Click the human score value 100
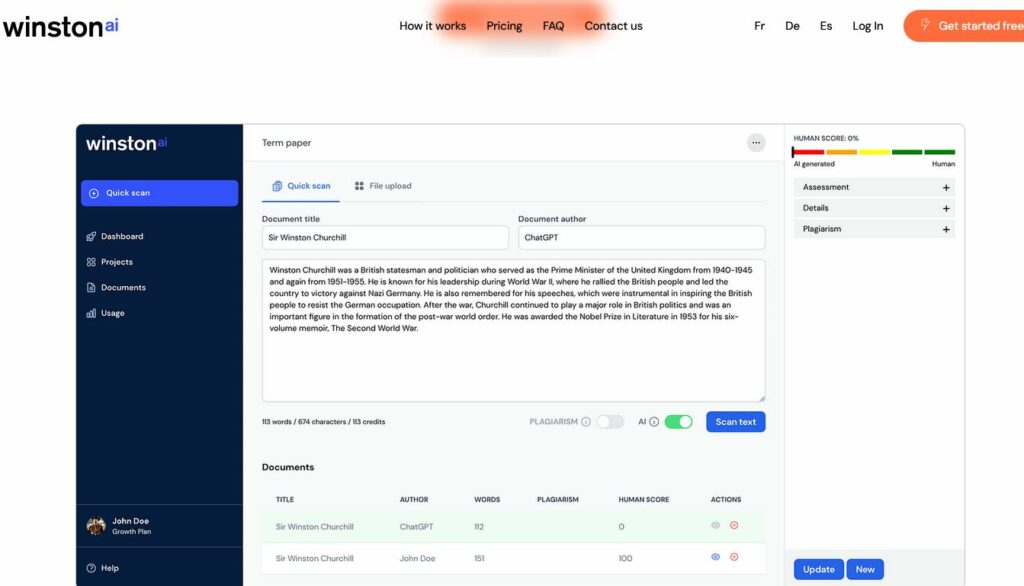This screenshot has width=1024, height=586. click(x=625, y=559)
